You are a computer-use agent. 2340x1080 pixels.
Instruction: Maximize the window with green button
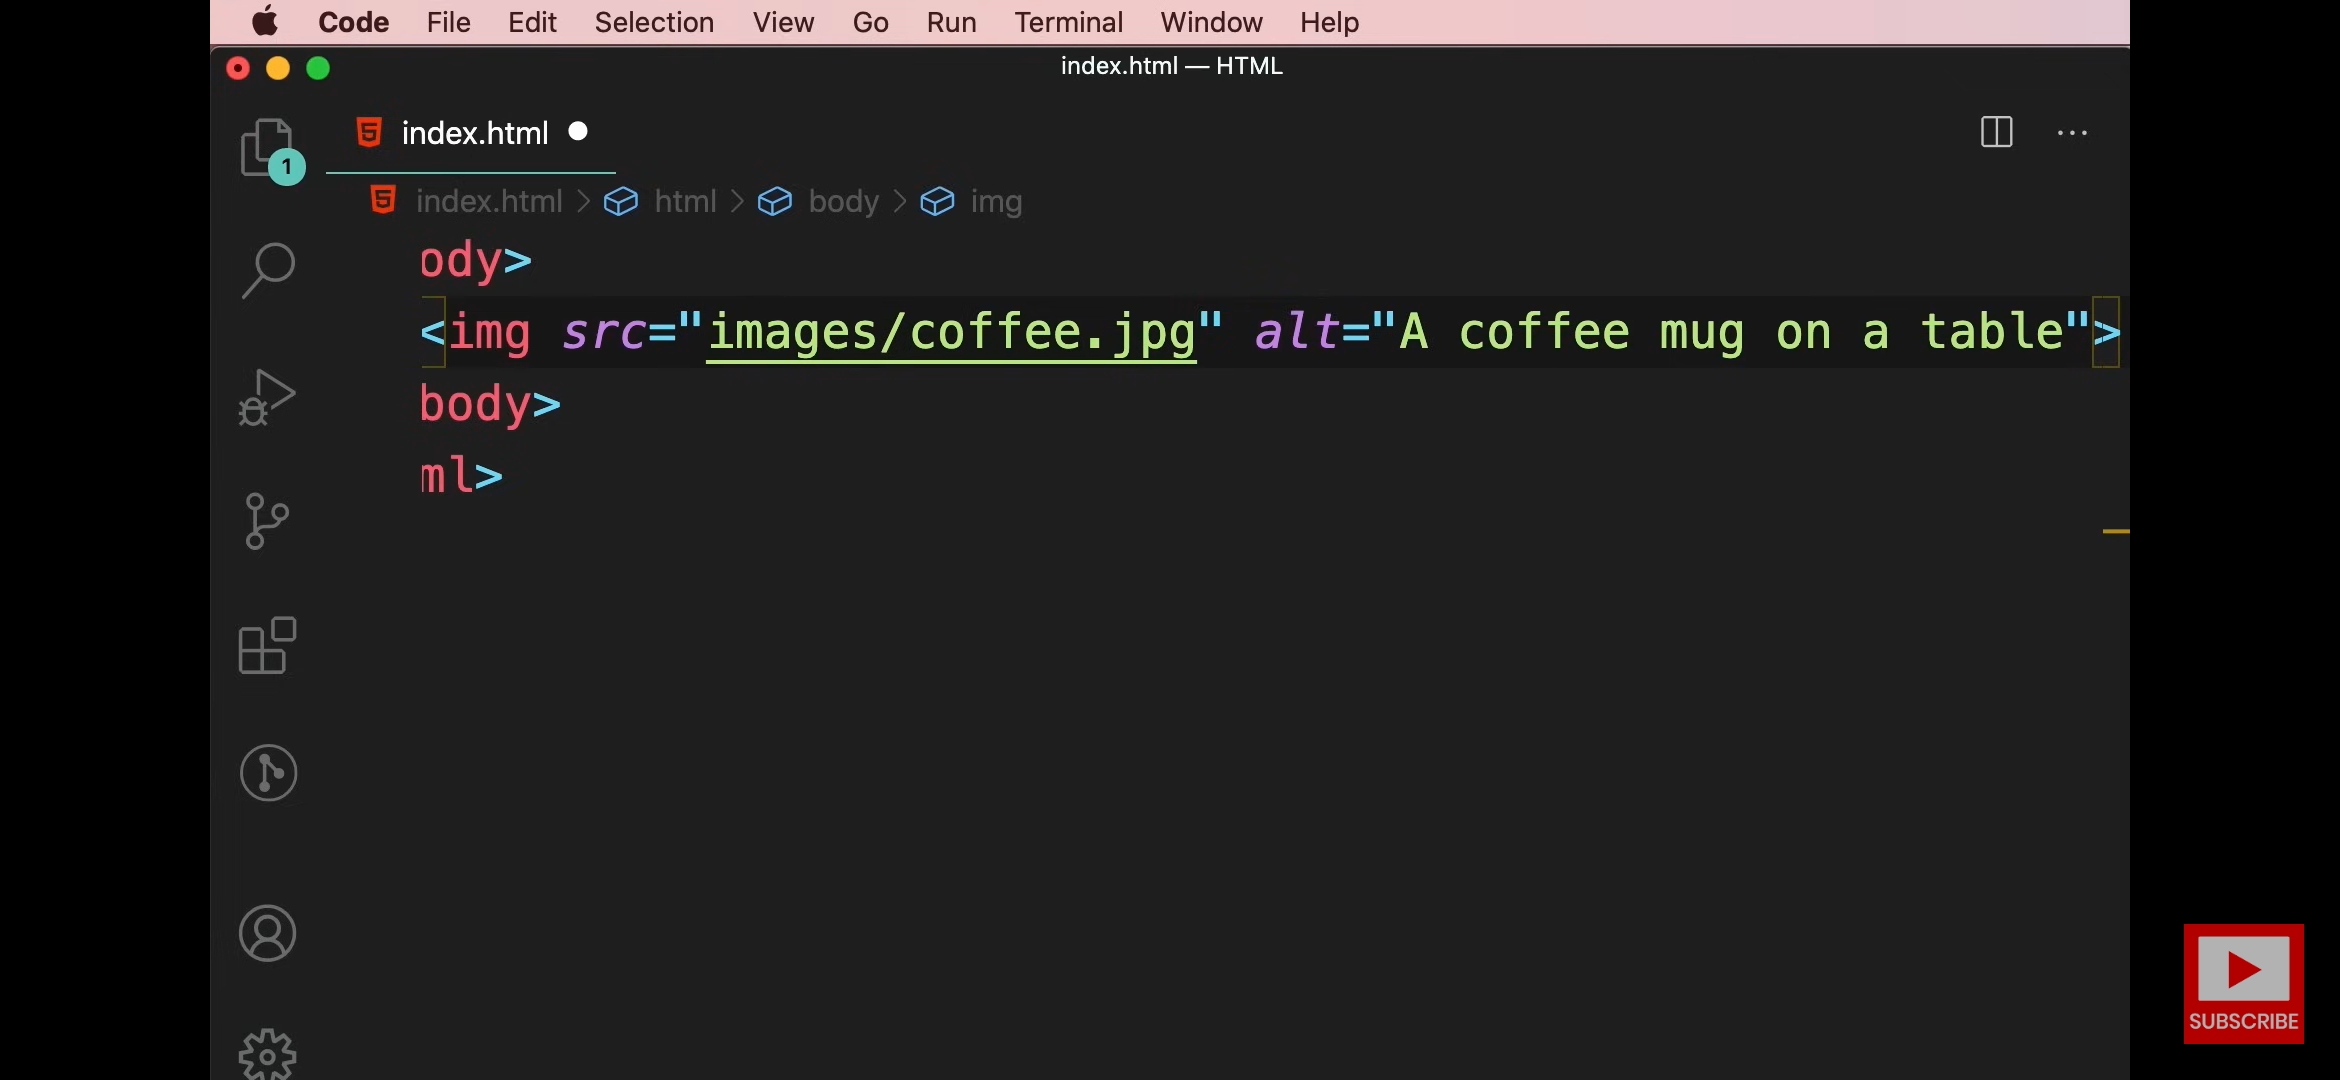[x=318, y=68]
